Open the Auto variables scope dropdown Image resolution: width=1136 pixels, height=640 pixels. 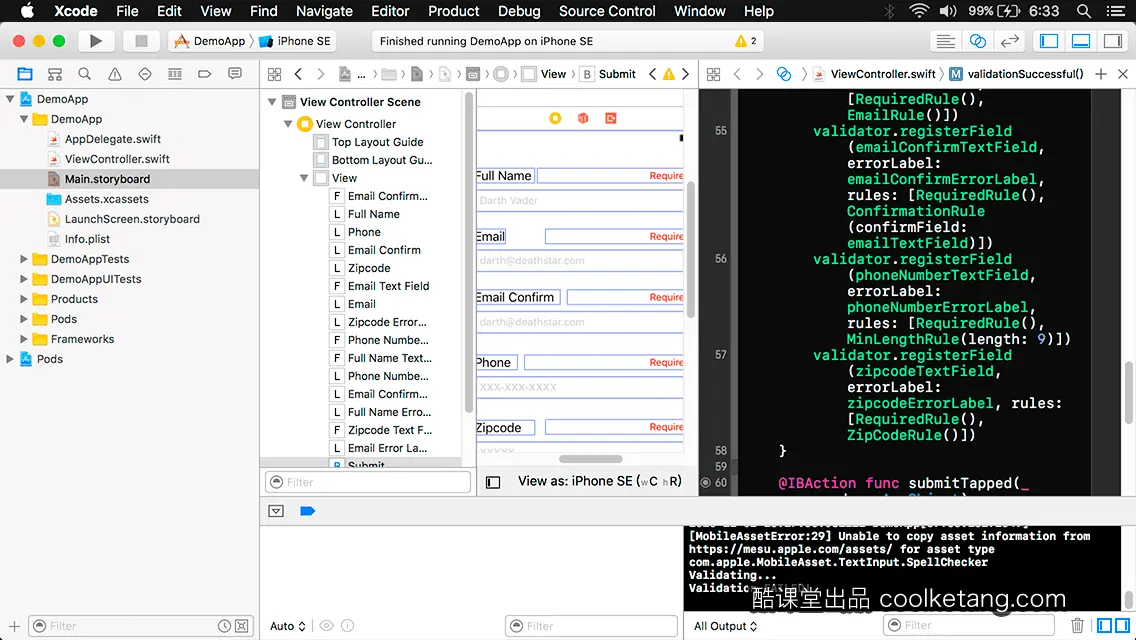288,626
